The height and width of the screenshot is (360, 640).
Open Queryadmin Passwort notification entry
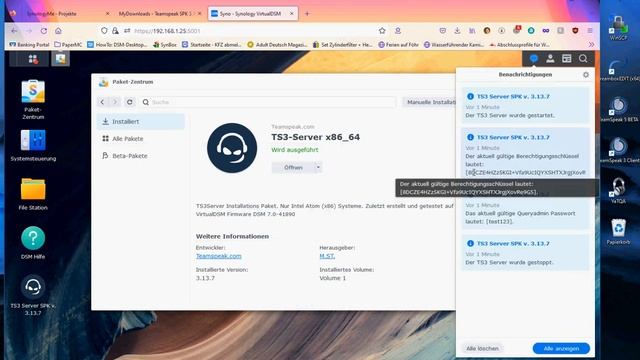(525, 213)
